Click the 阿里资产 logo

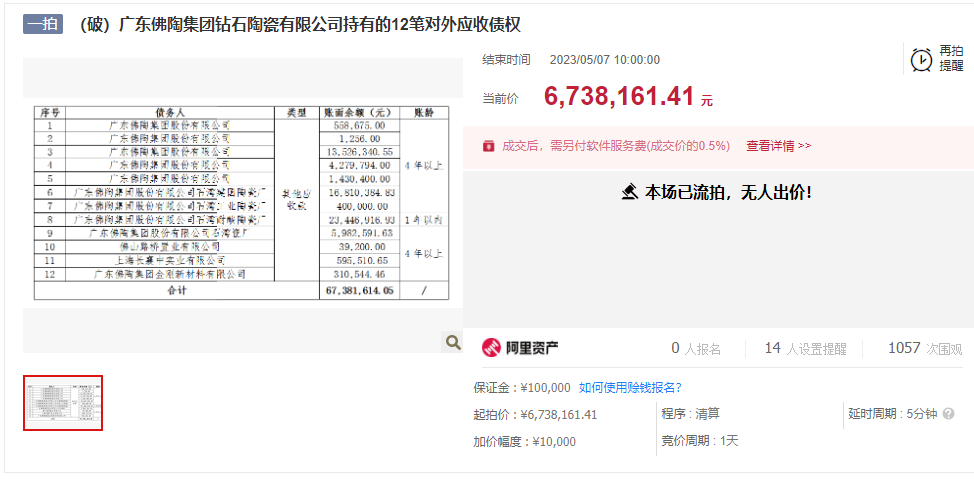(521, 348)
